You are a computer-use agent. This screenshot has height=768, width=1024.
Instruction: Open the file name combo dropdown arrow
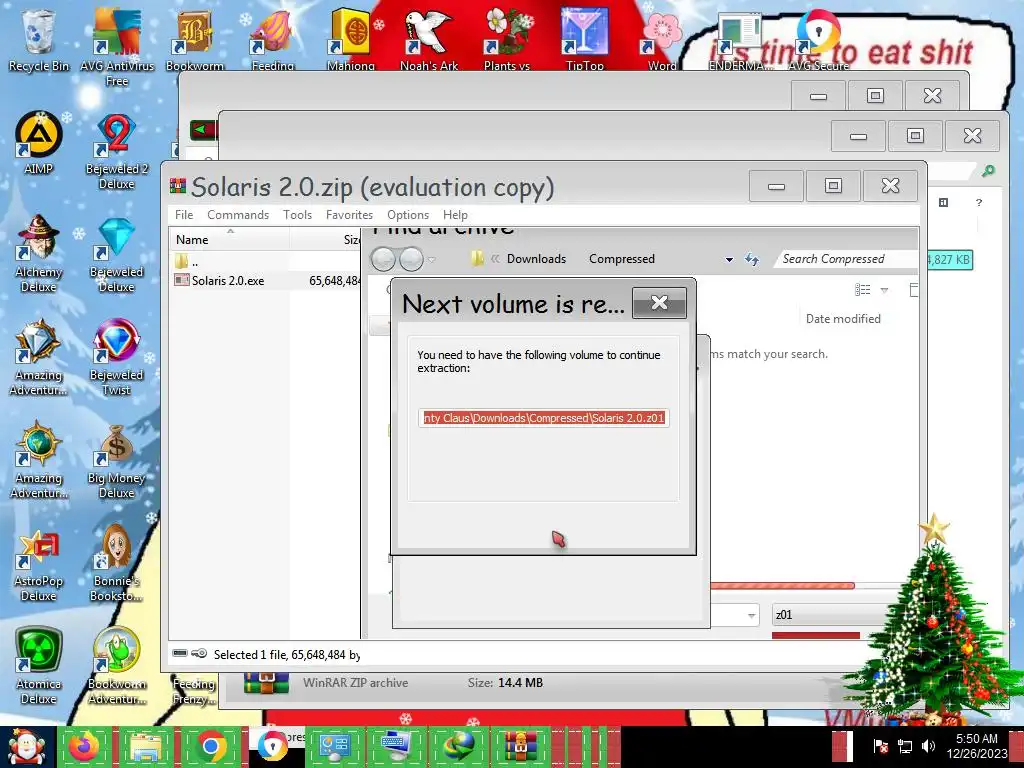point(751,615)
